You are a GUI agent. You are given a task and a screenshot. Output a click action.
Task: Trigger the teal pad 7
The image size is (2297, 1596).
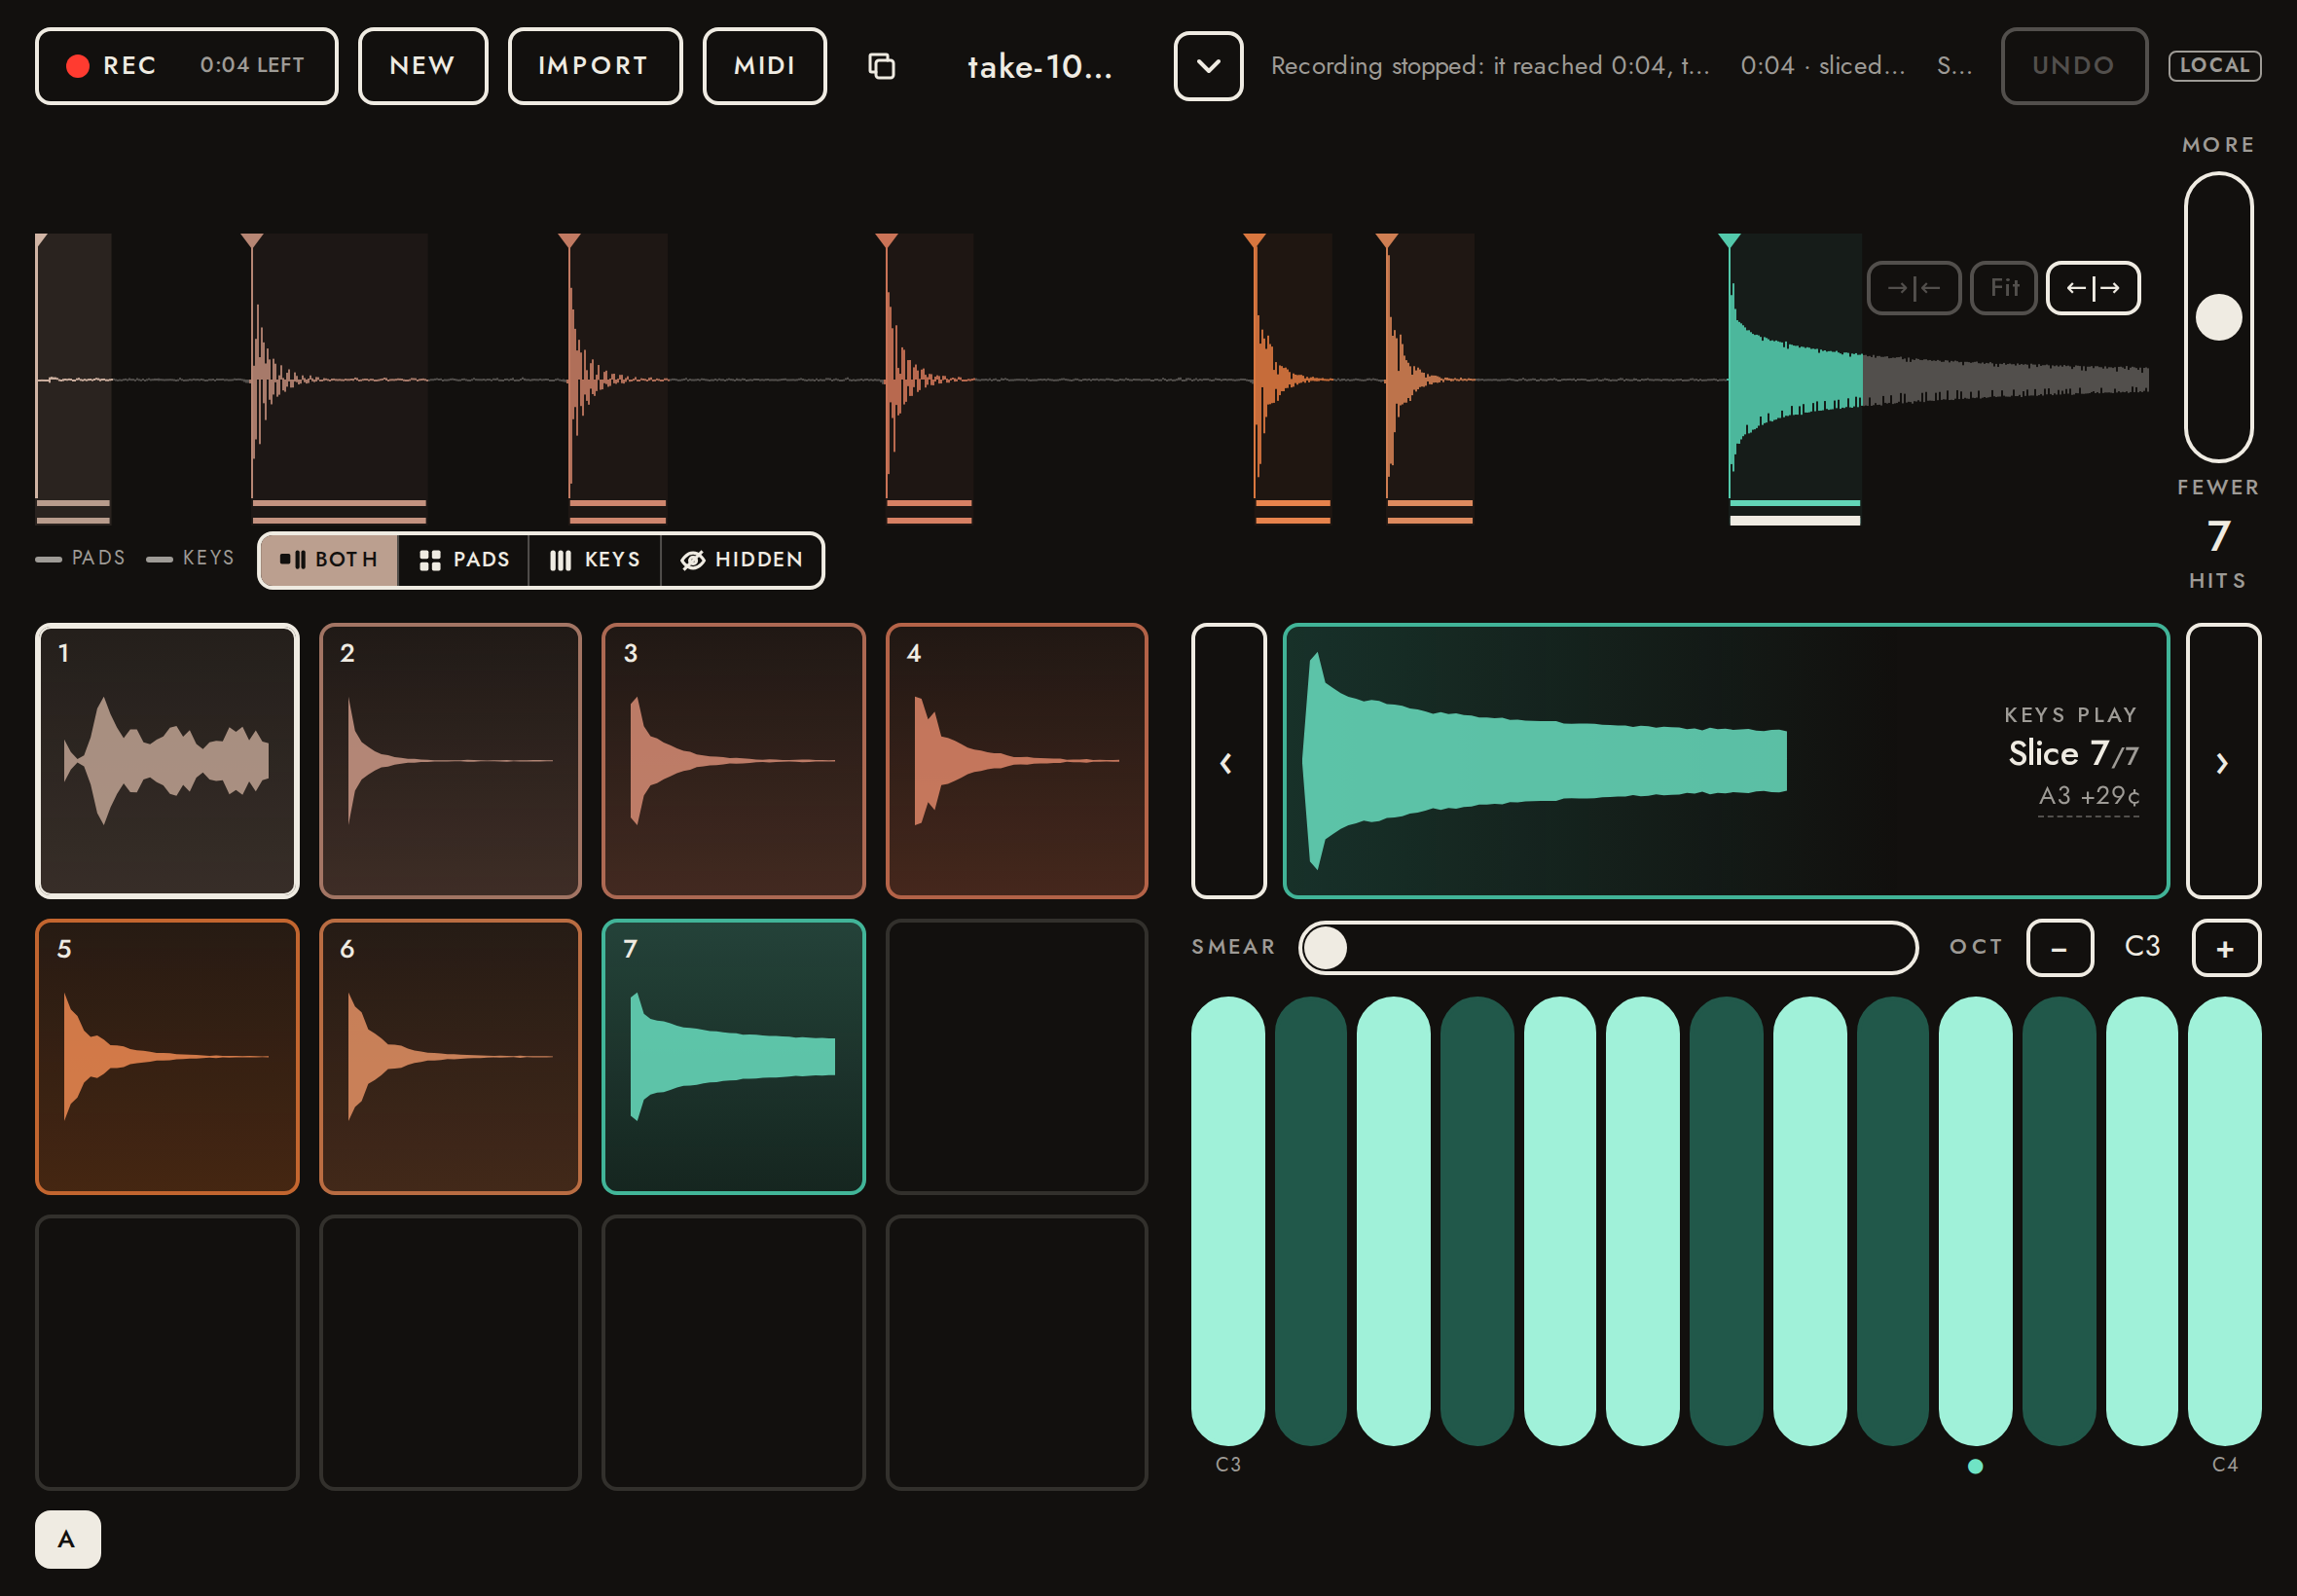coord(733,1057)
